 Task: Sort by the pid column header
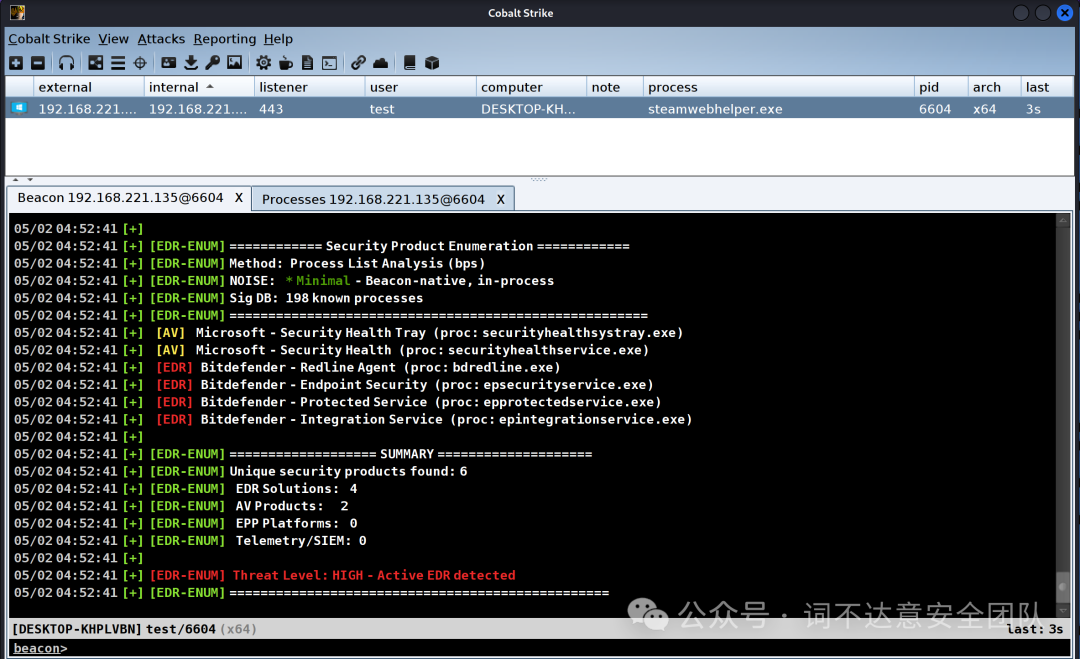coord(941,87)
